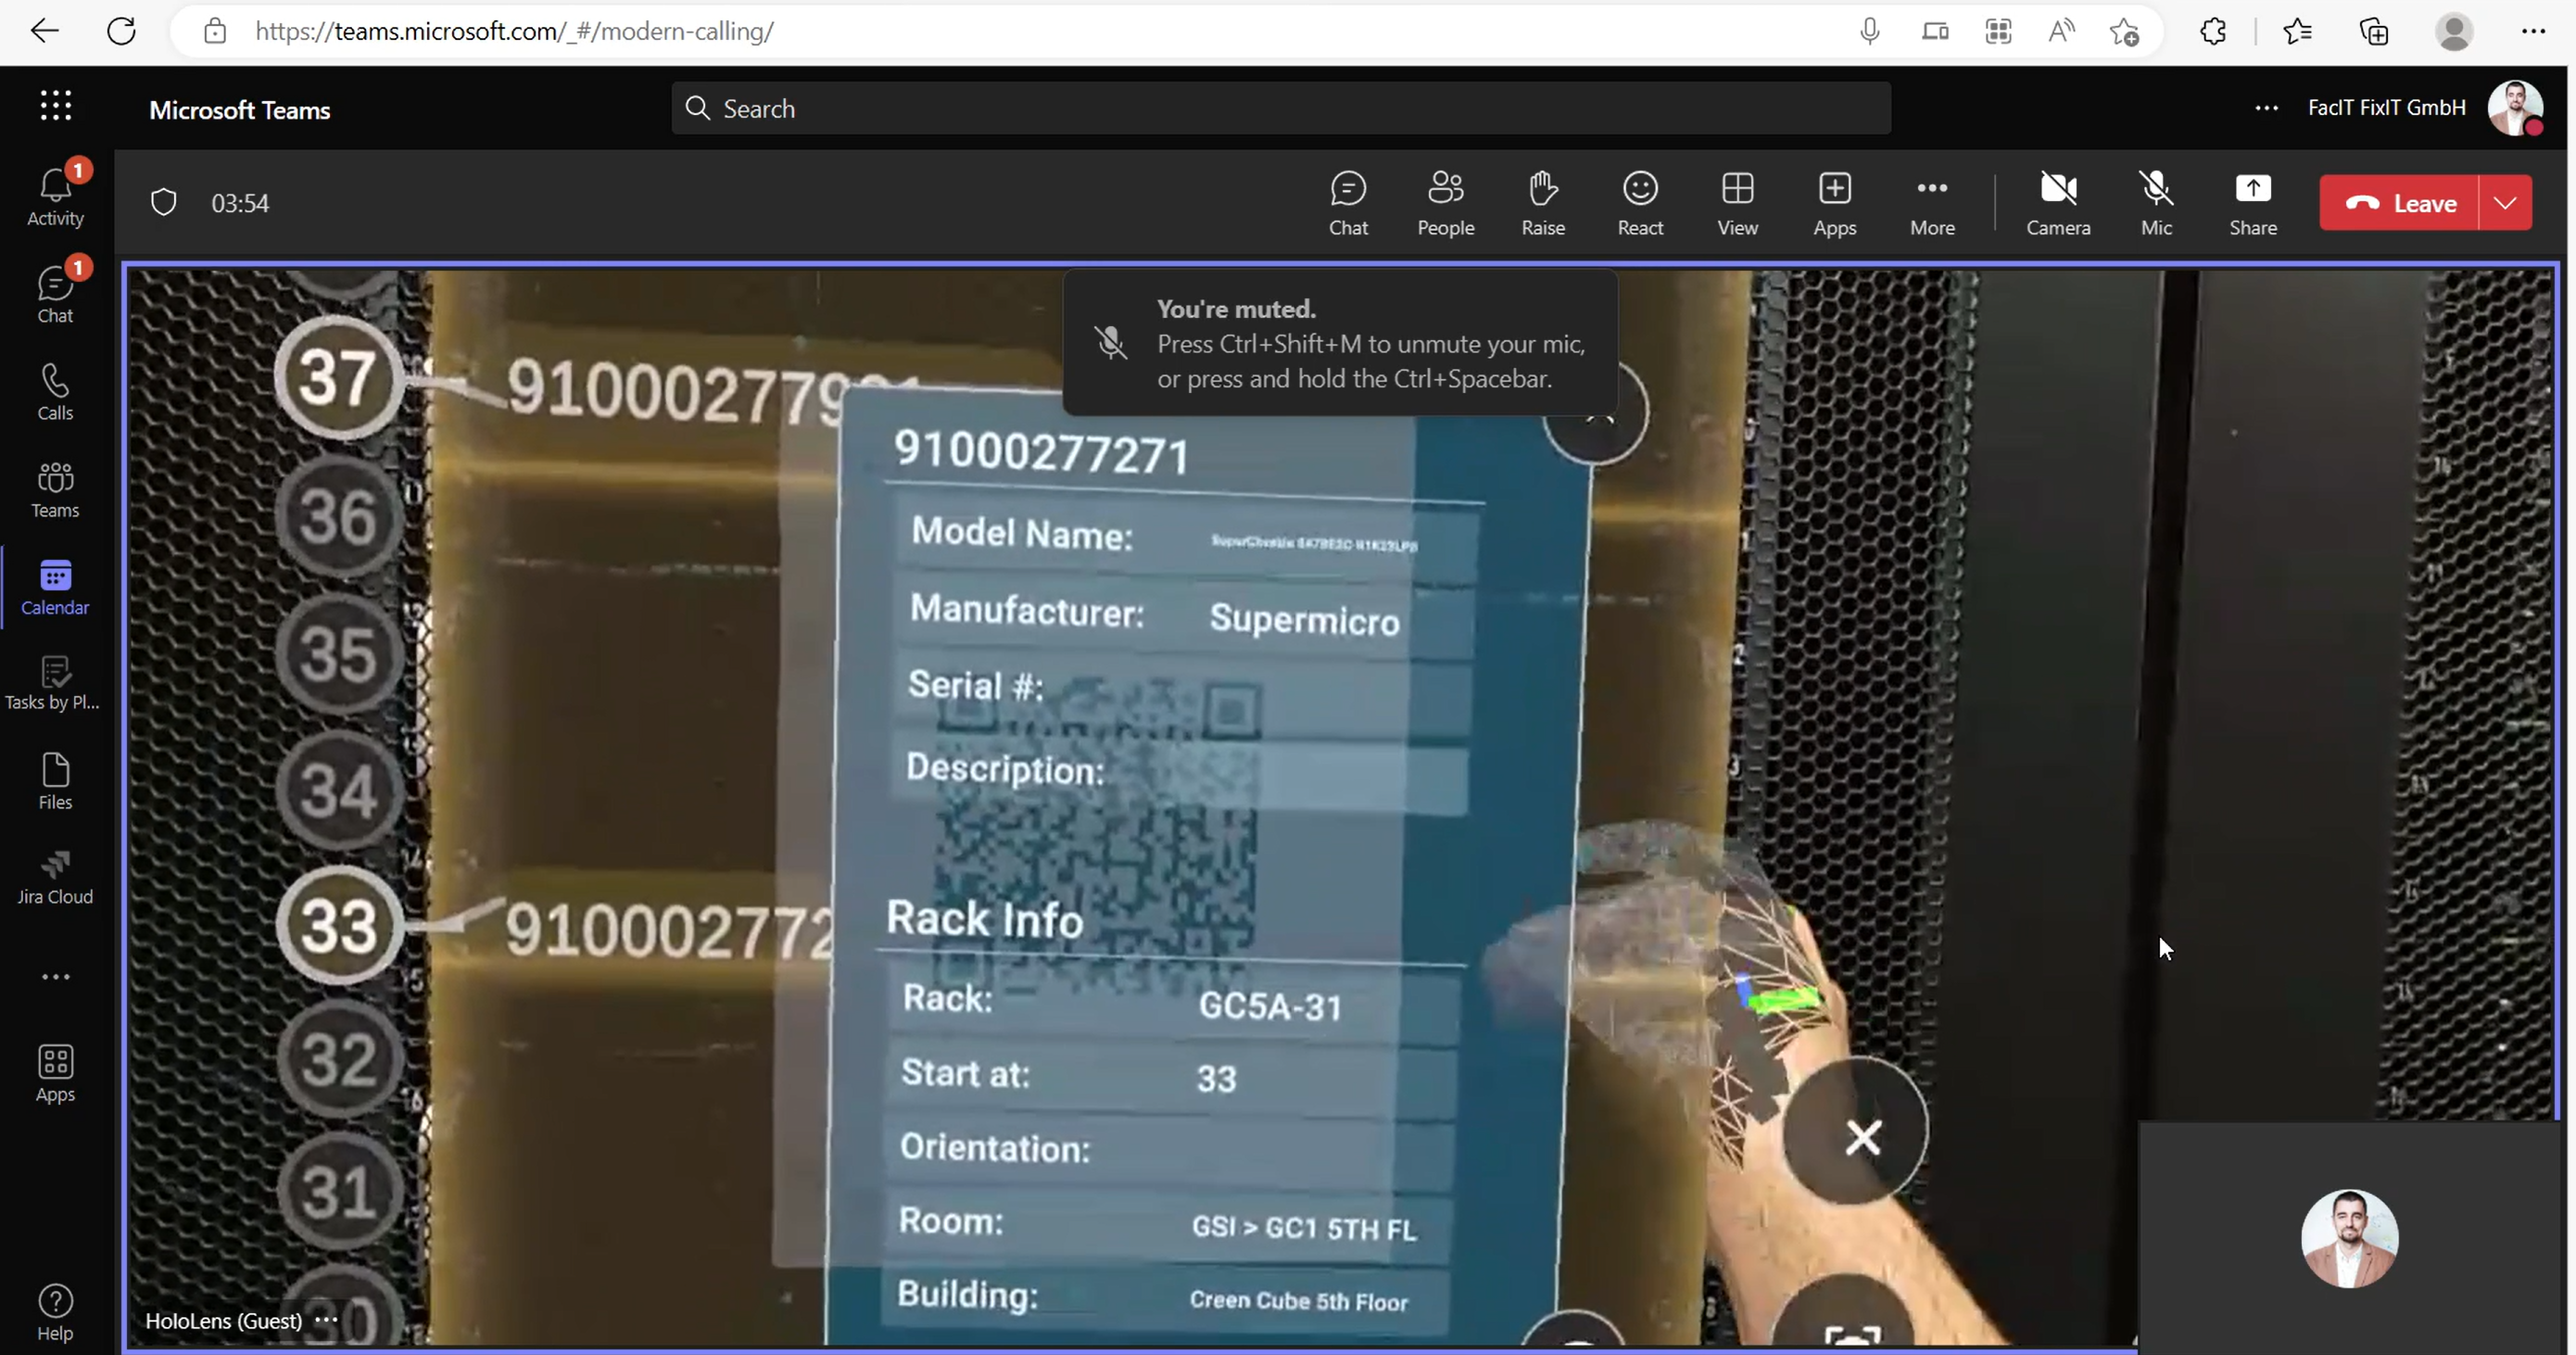Open HoloLens (Guest) more options ellipsis
This screenshot has height=1355, width=2576.
tap(326, 1320)
